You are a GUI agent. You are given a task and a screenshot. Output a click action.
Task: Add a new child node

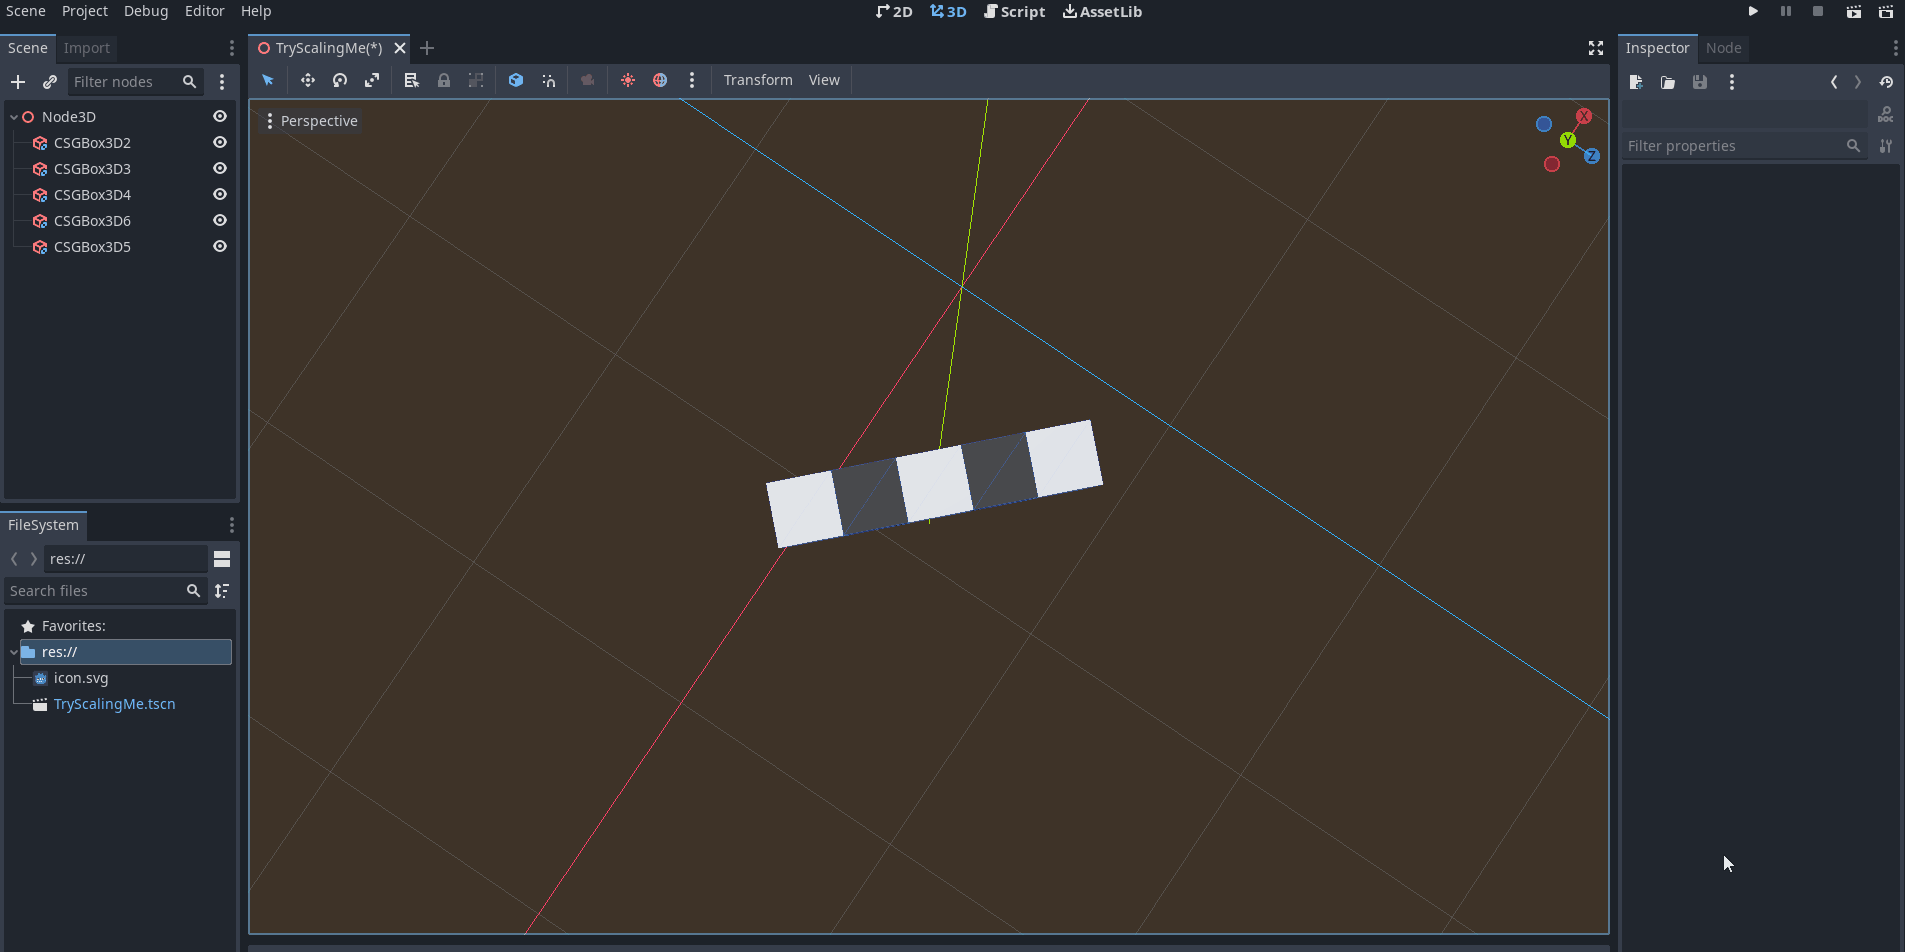point(18,82)
